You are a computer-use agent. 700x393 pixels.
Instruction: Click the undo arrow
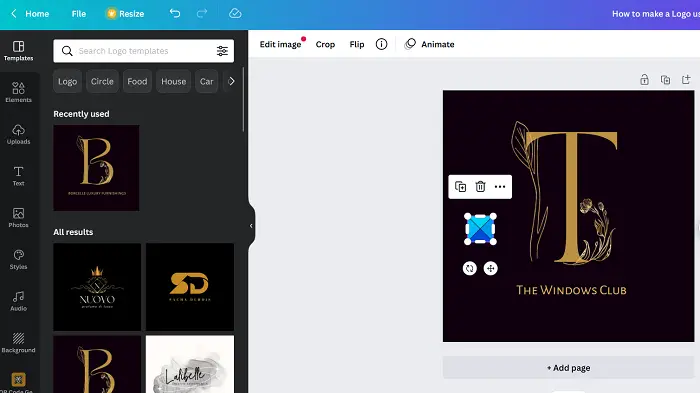(x=175, y=13)
